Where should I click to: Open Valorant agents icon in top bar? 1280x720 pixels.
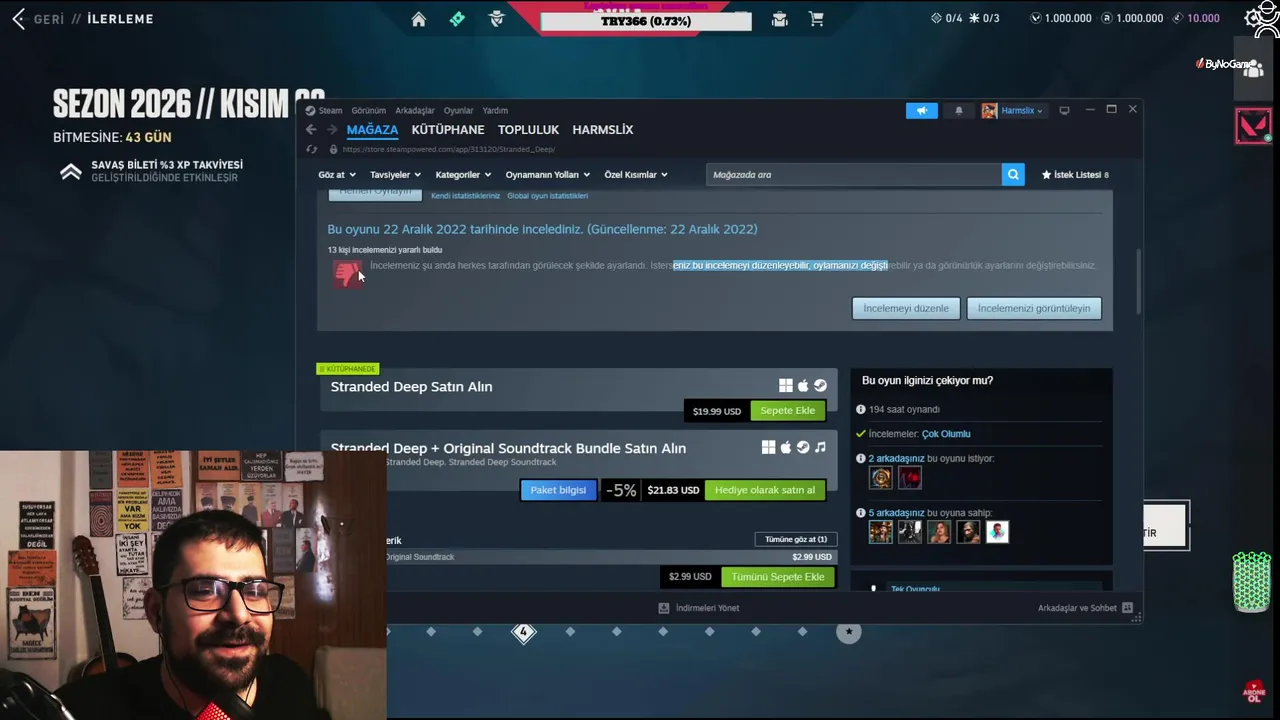click(x=497, y=19)
